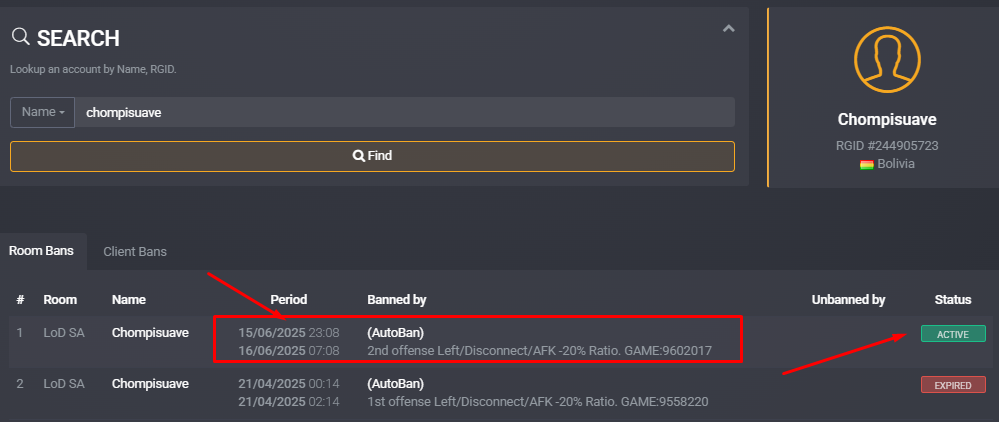Switch to the Client Bans tab
The height and width of the screenshot is (422, 999).
(135, 252)
